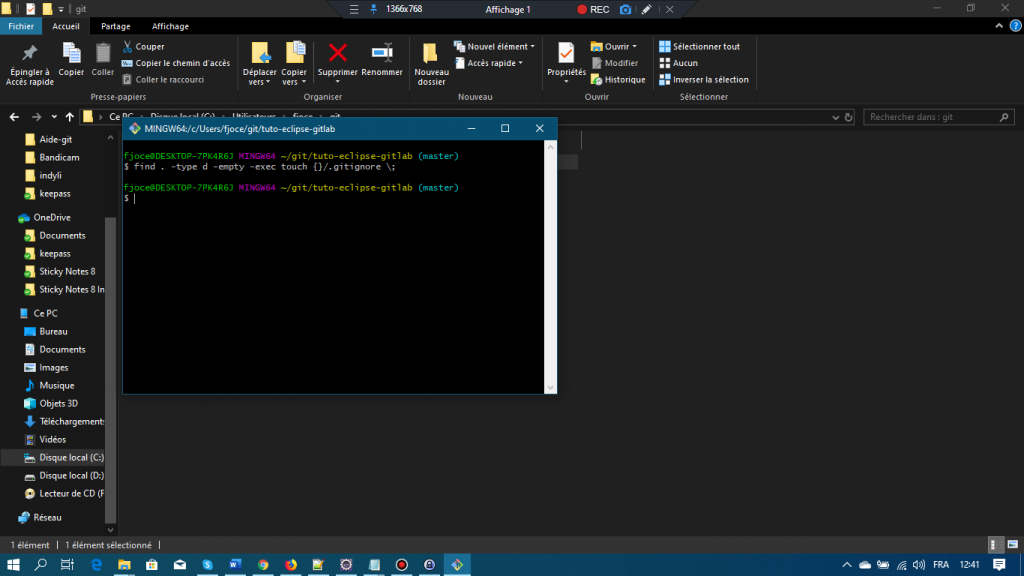Expand the address bar history dropdown
The width and height of the screenshot is (1024, 576).
(835, 117)
